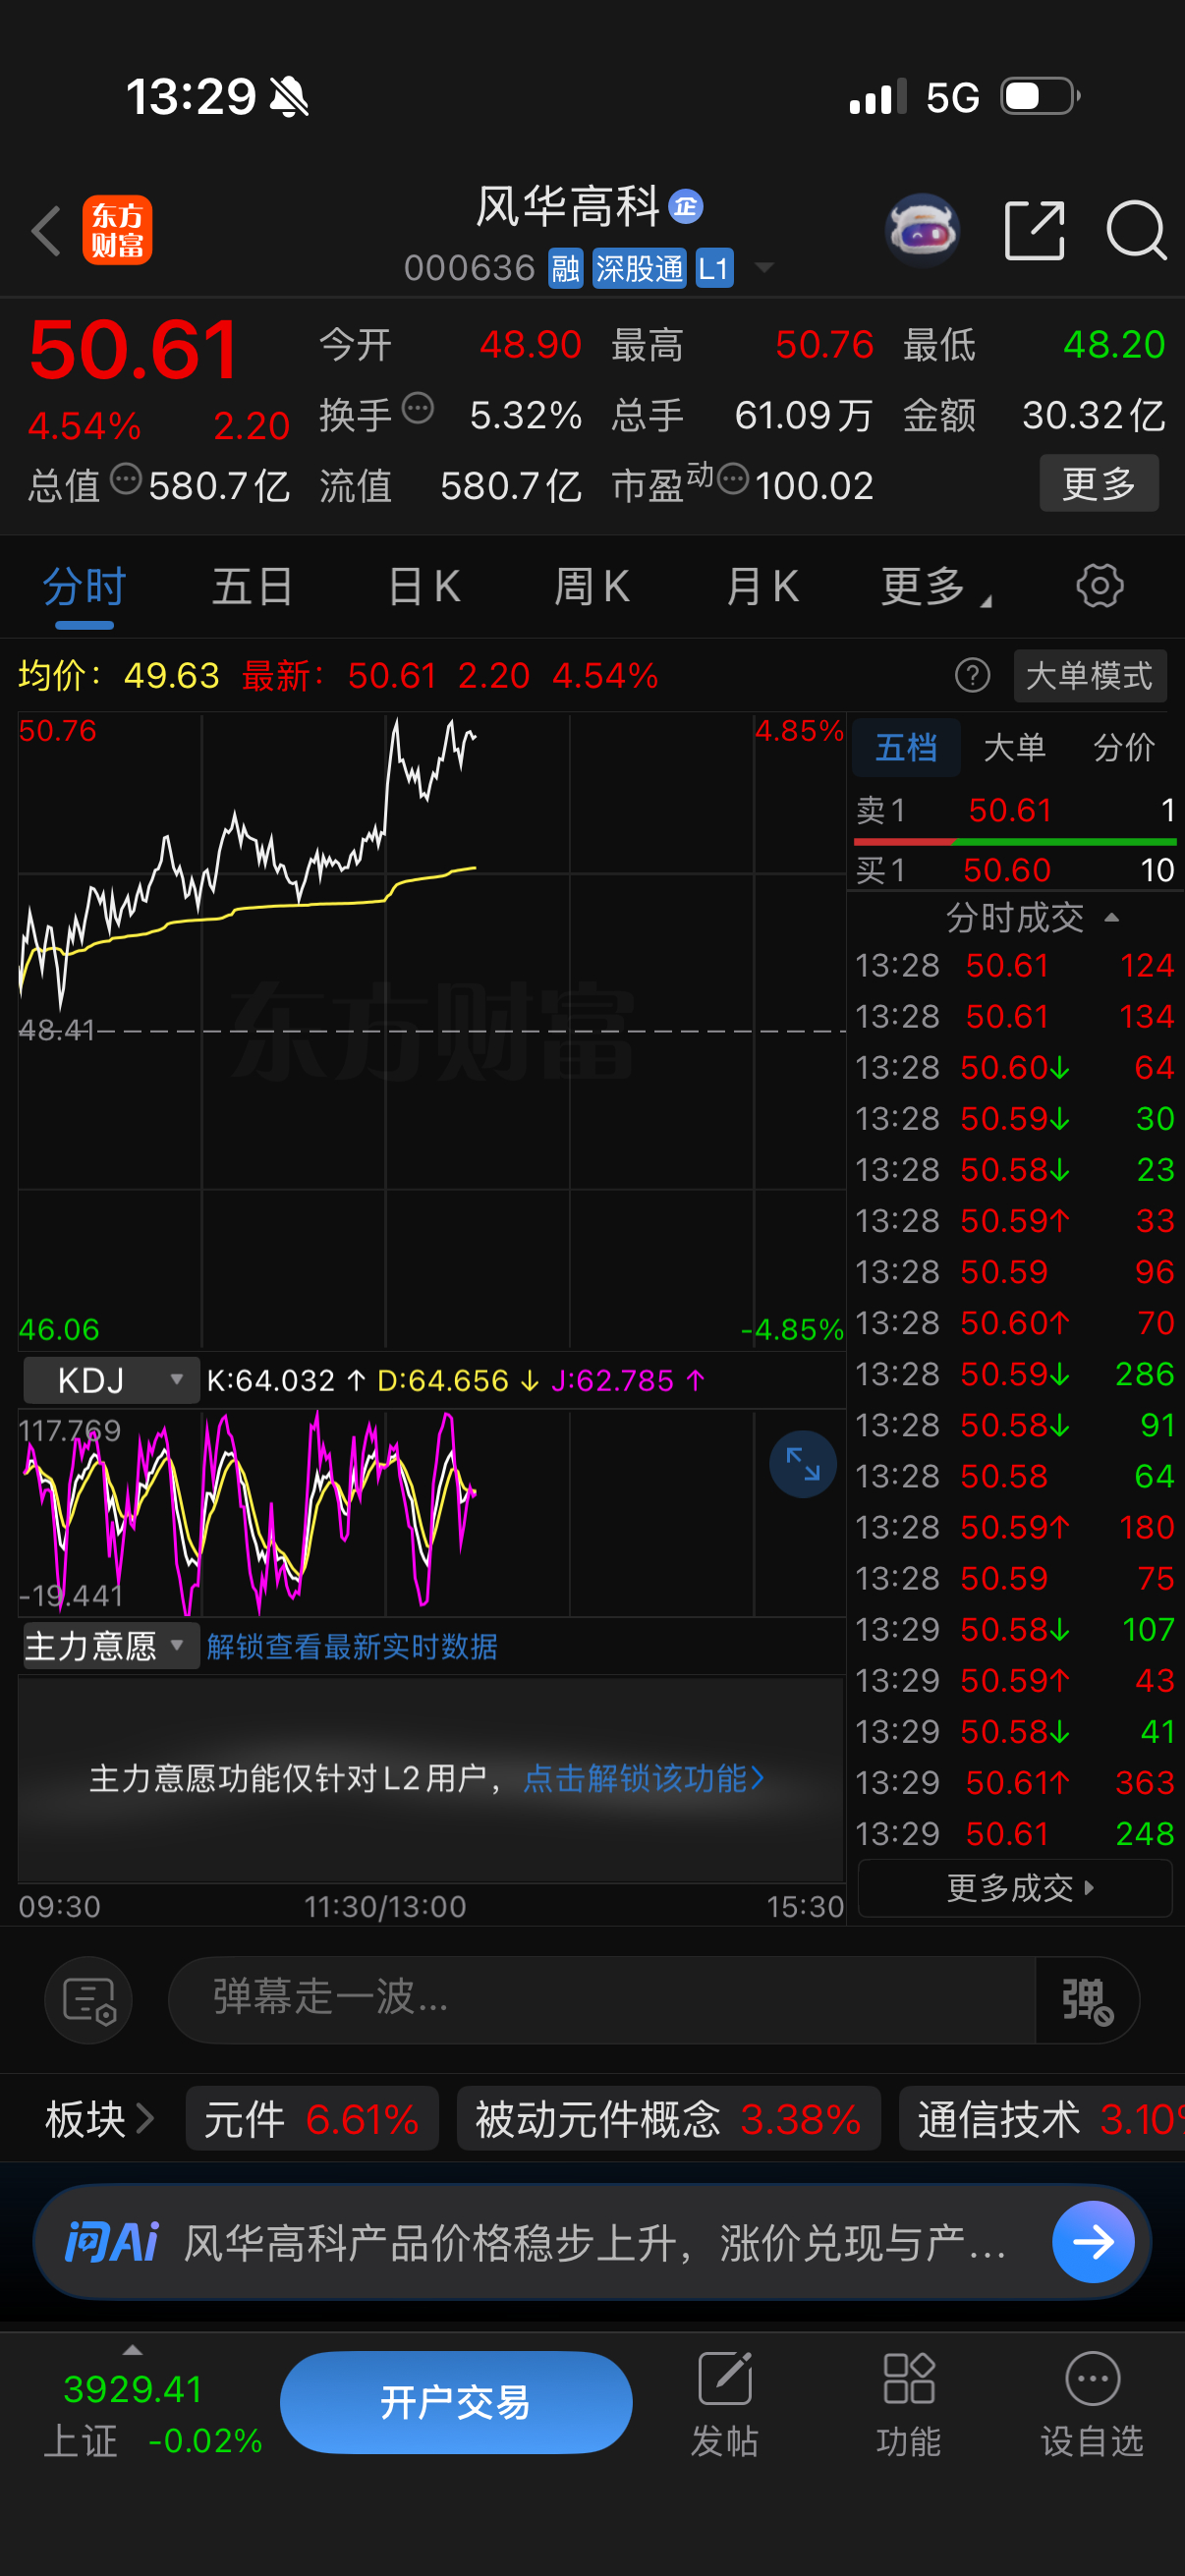This screenshot has height=2576, width=1185.
Task: Tap the 风华高科产品价格 AI question text
Action: click(x=595, y=2242)
